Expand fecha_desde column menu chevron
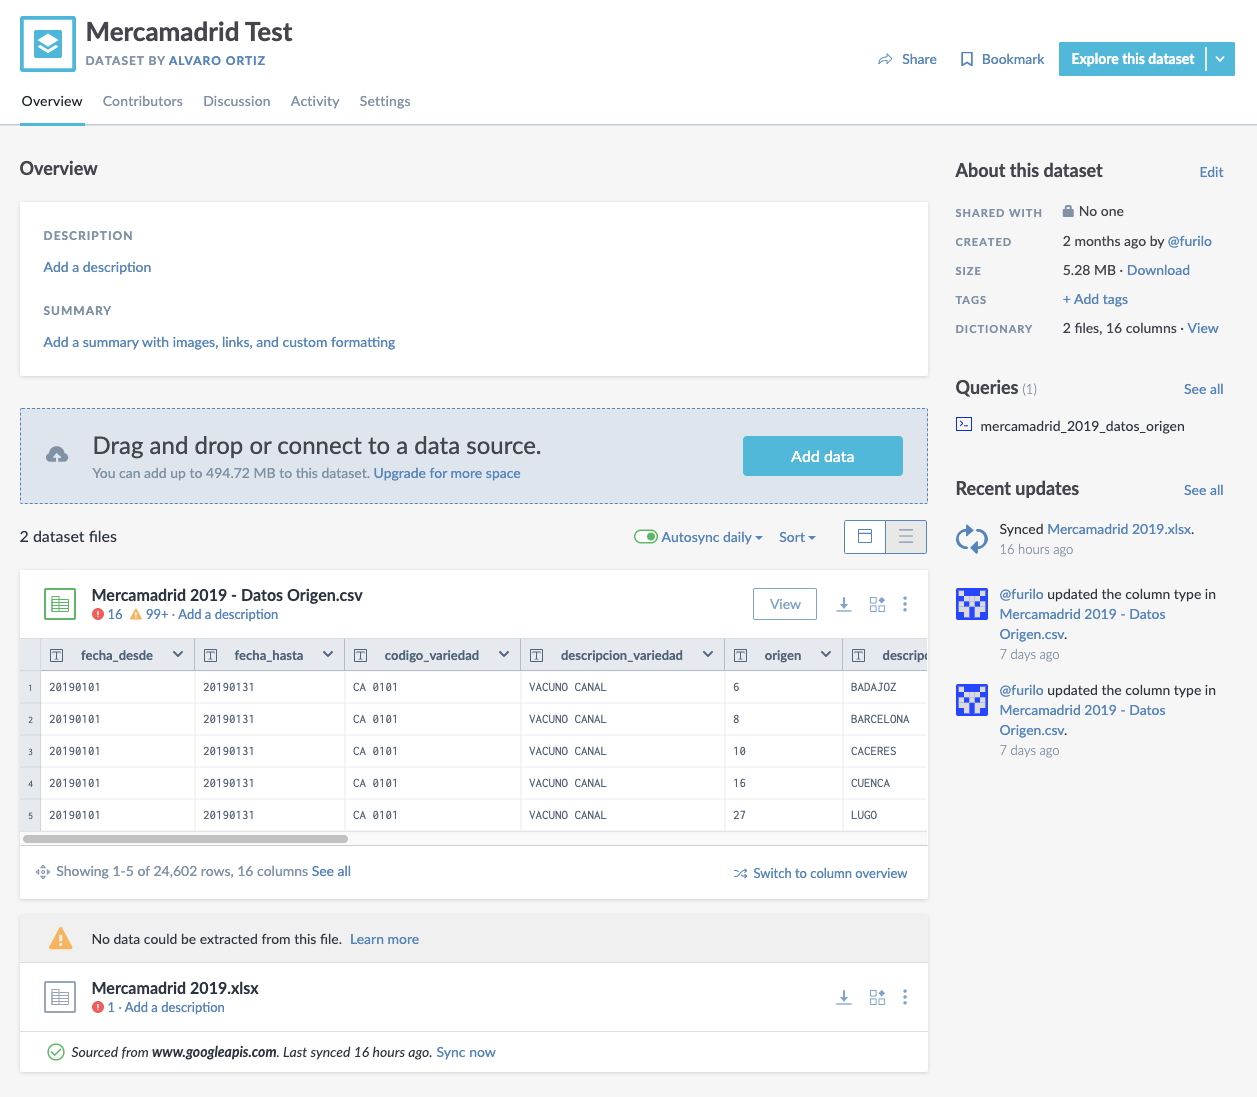 tap(178, 654)
